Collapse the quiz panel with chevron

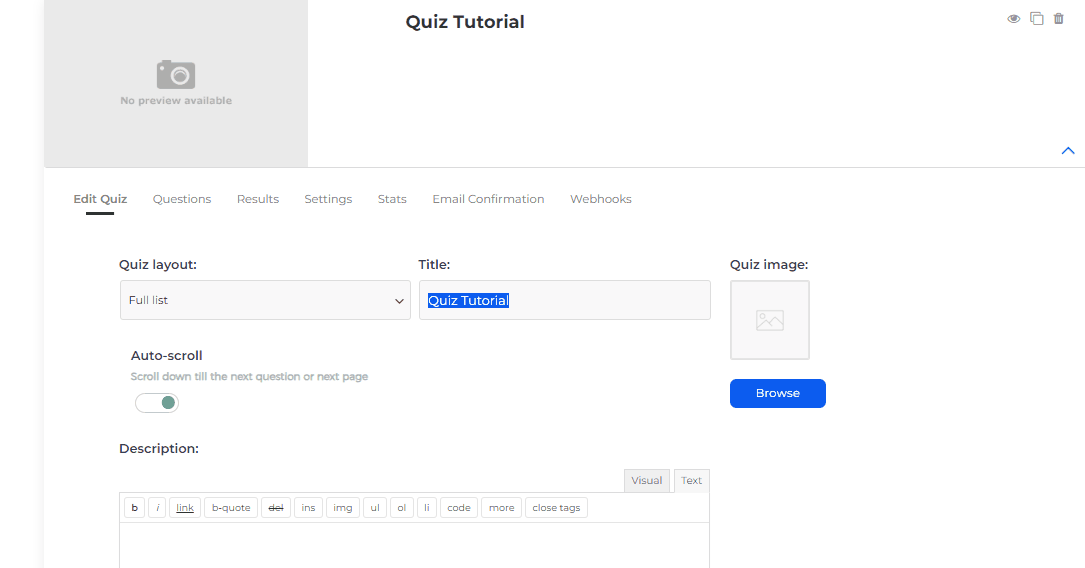[x=1067, y=151]
